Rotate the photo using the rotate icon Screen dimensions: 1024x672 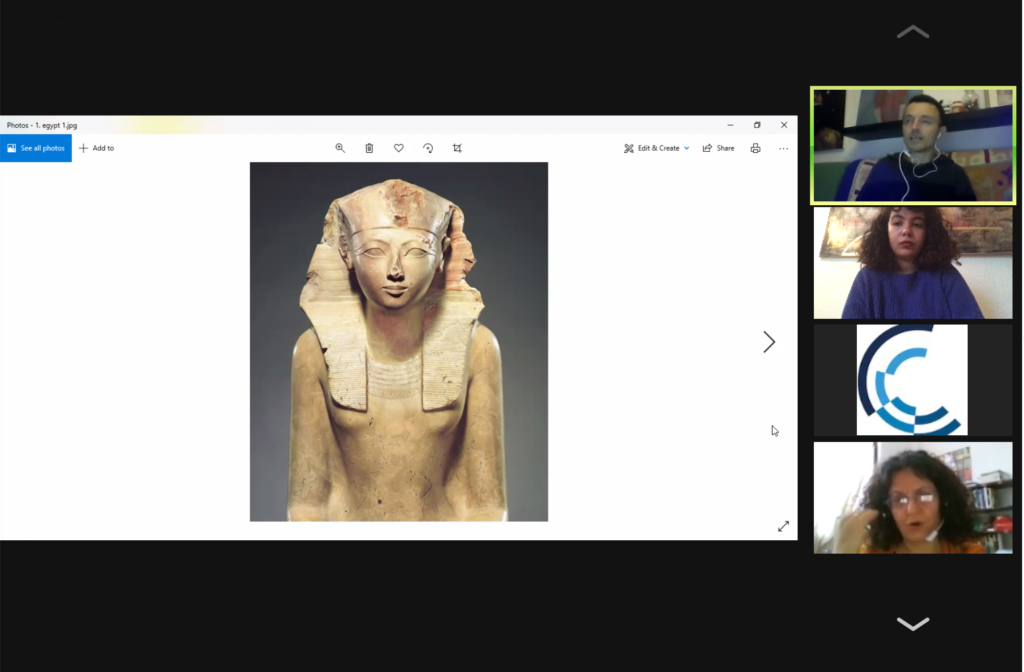pyautogui.click(x=428, y=148)
